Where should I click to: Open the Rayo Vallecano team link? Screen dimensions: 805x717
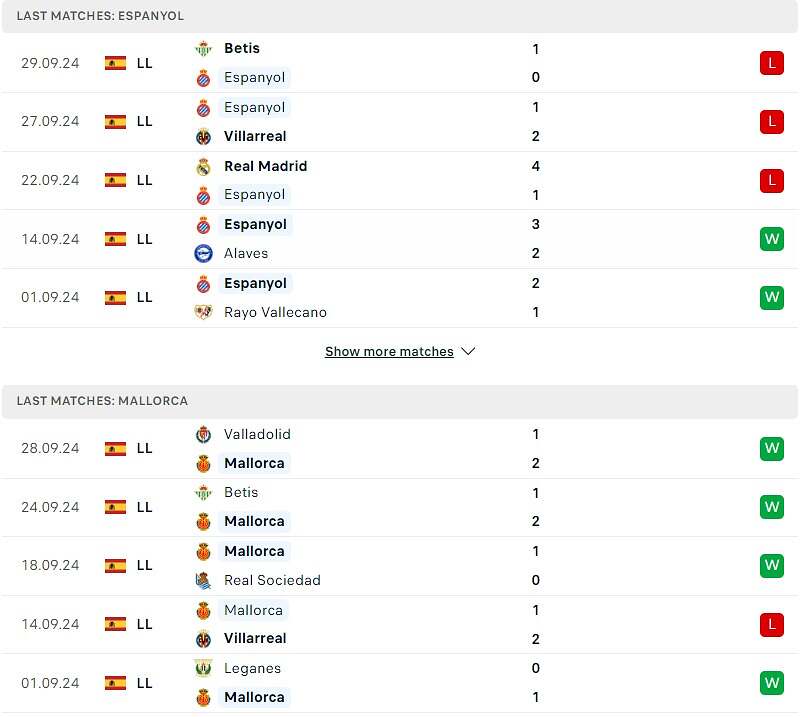tap(276, 313)
